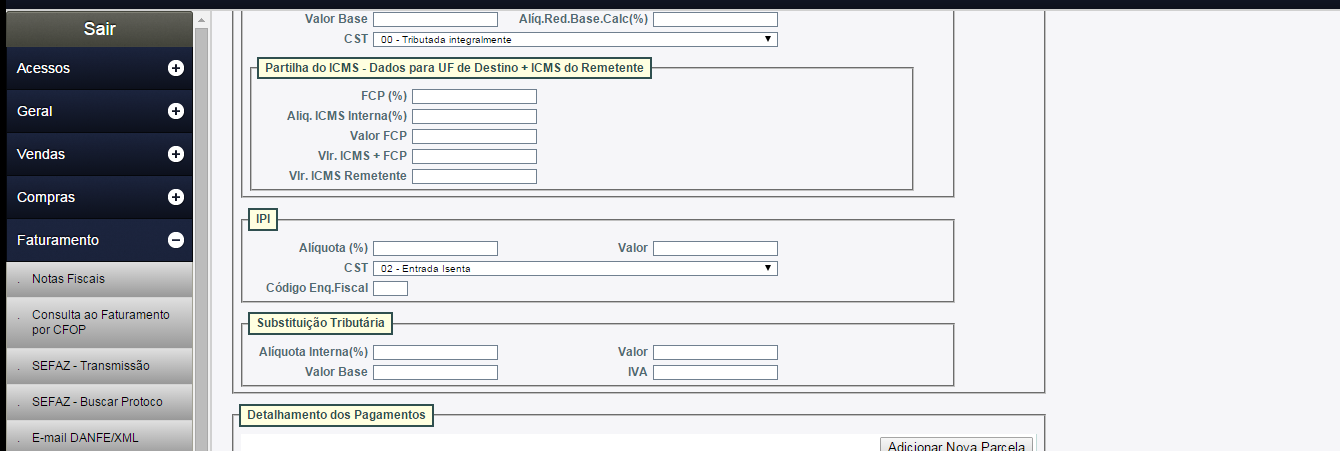This screenshot has width=1340, height=451.
Task: Expand the Acessos menu plus icon
Action: pyautogui.click(x=176, y=68)
